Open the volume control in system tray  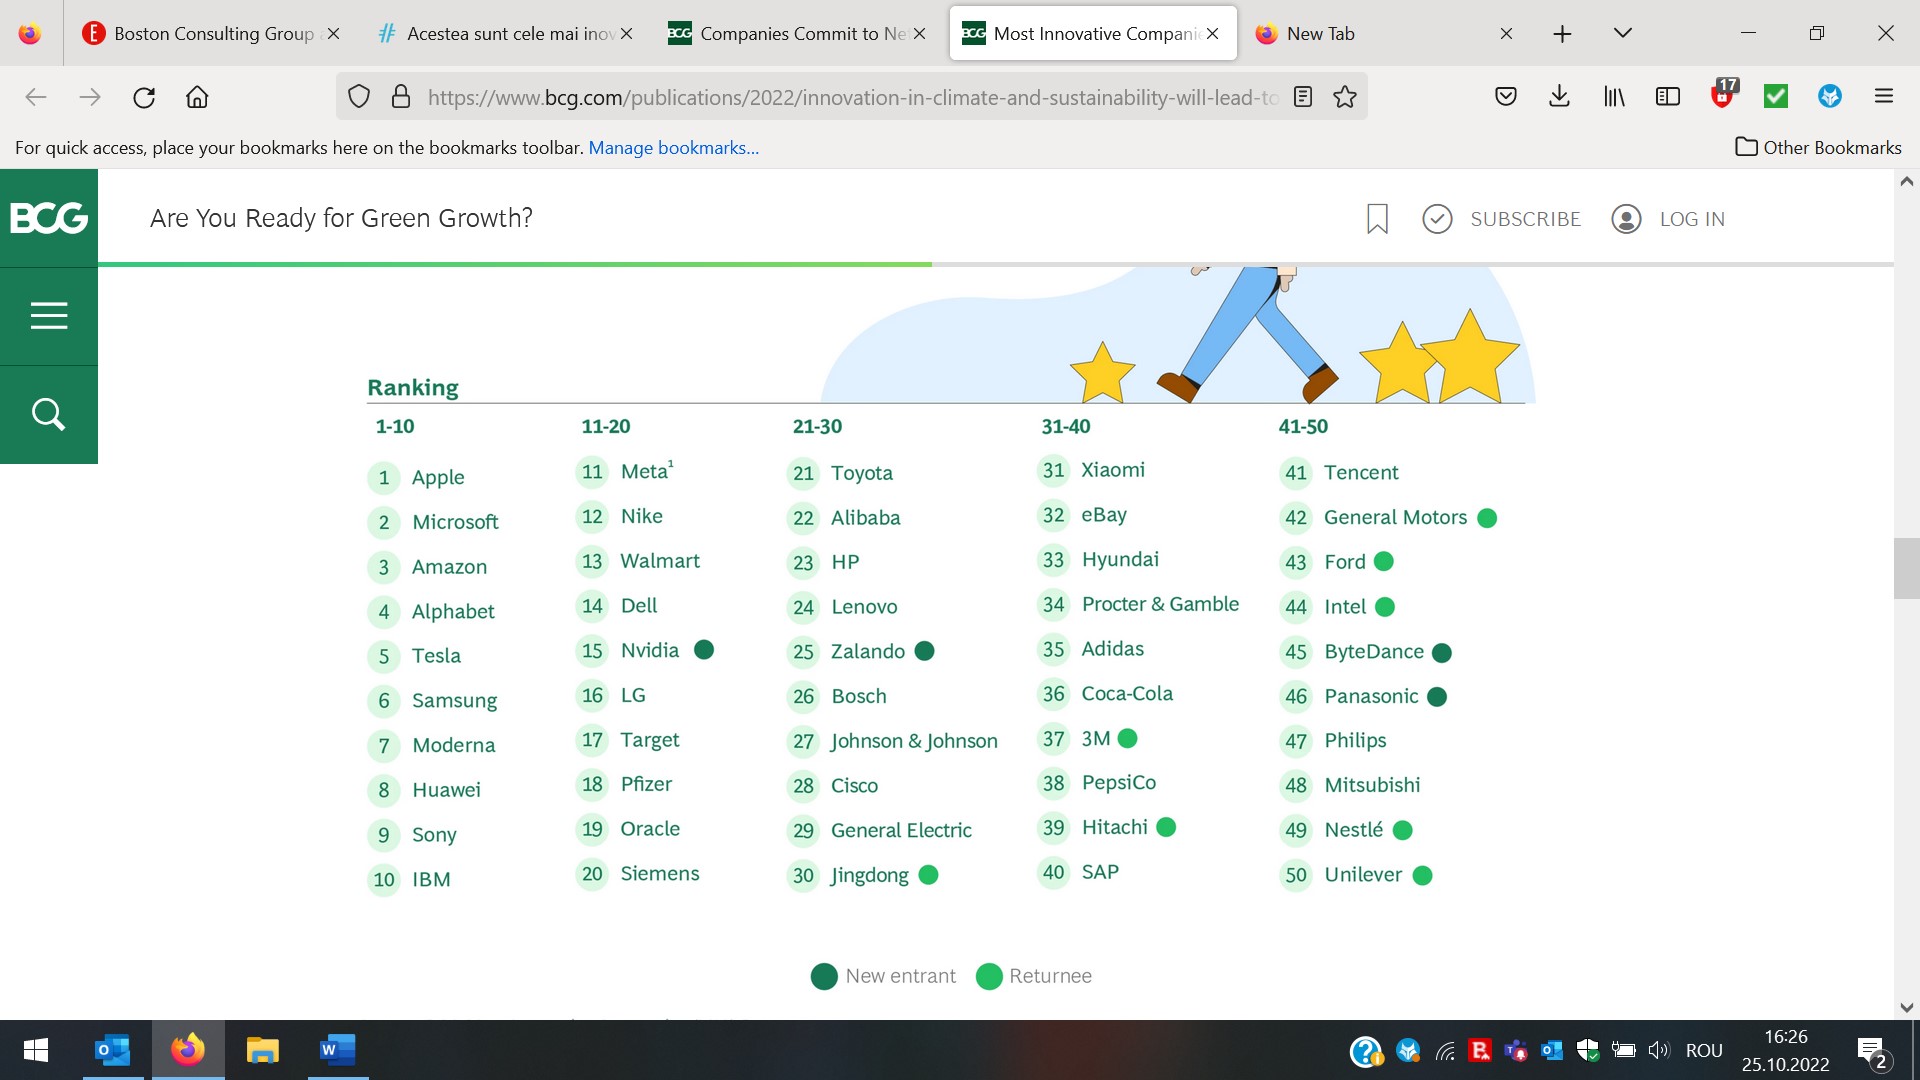pyautogui.click(x=1659, y=1050)
